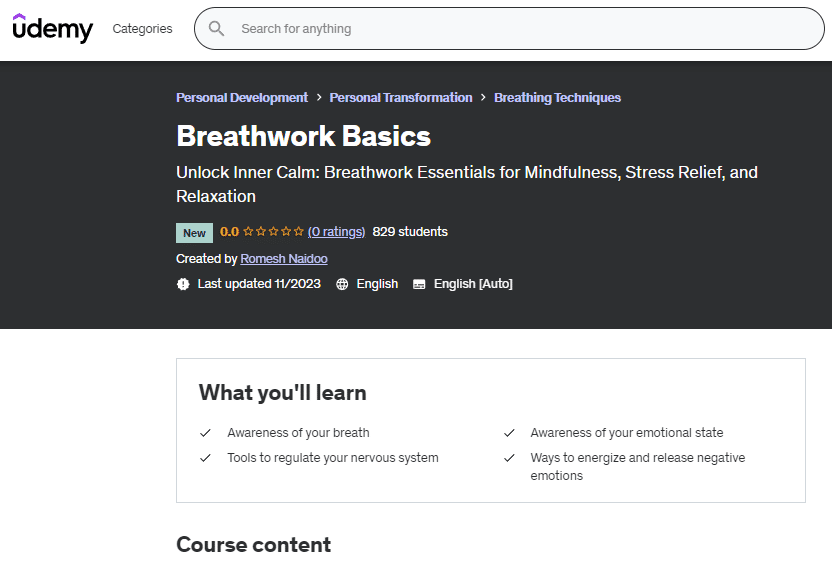Click breadcrumb chevron after Personal Transformation
Viewport: 832px width, 577px height.
coord(483,98)
